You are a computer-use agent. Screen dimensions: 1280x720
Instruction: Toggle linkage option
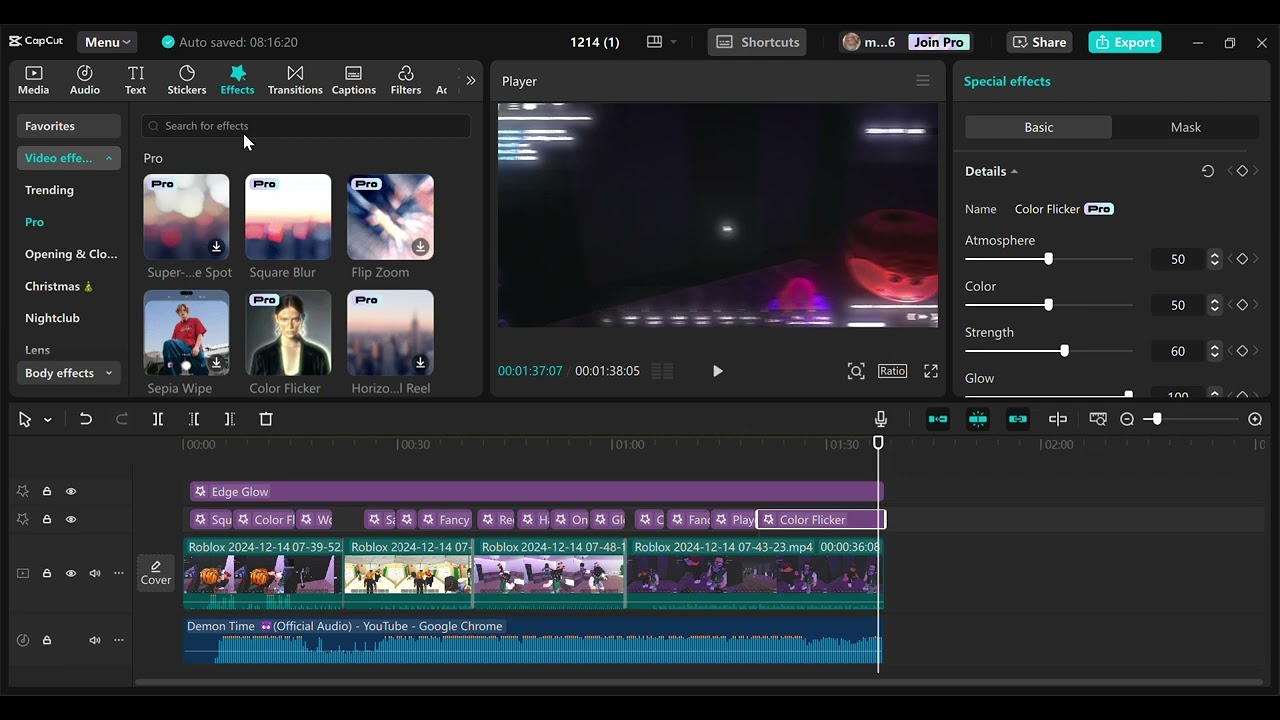1018,419
